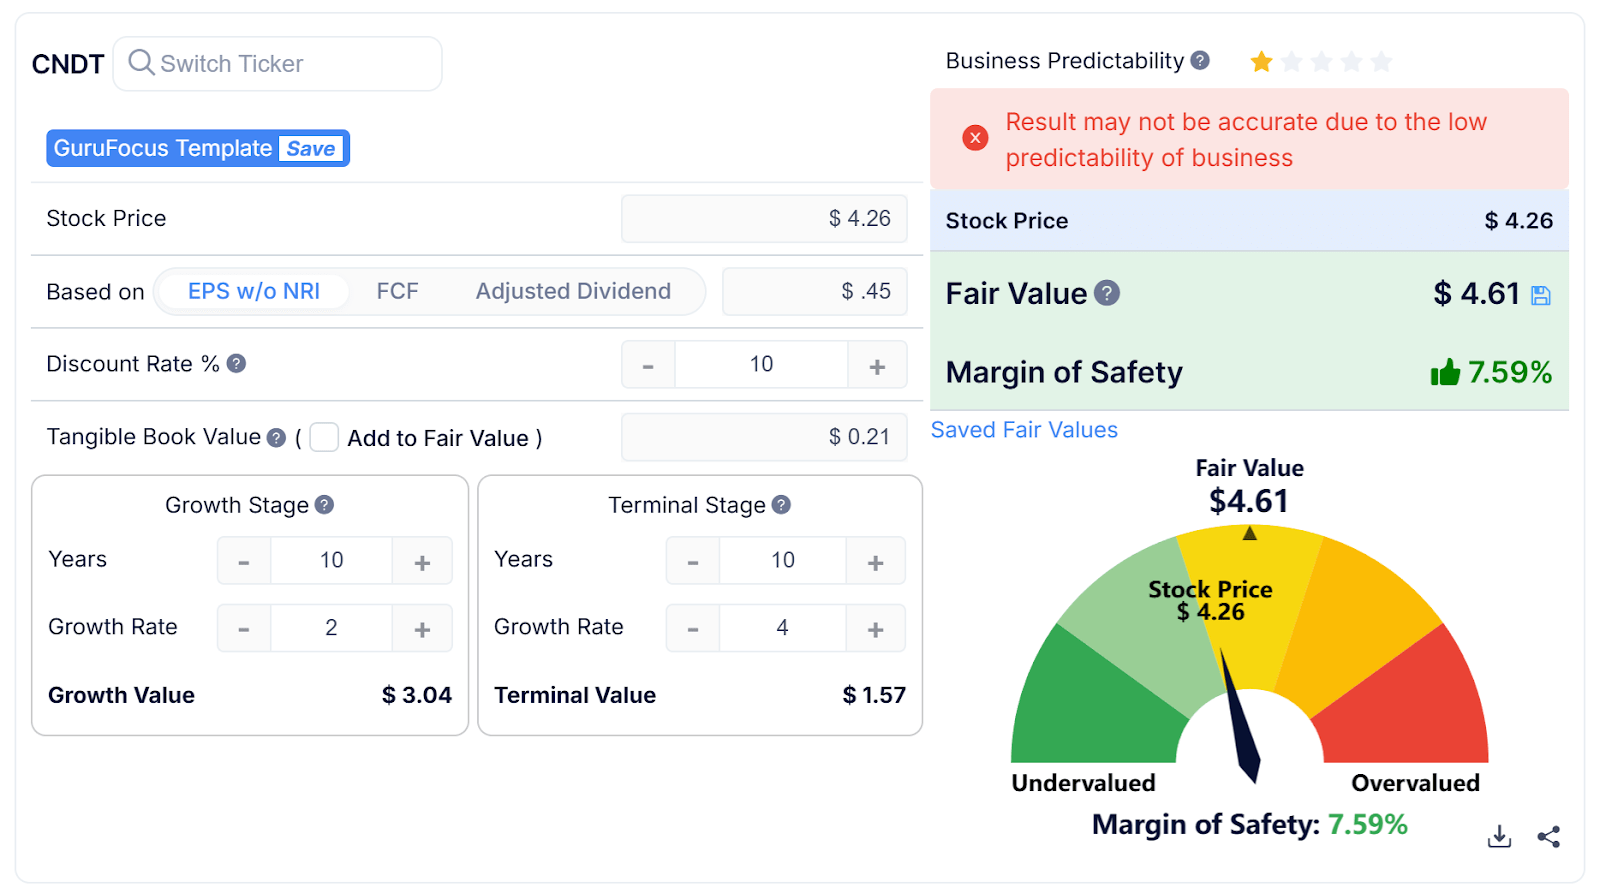This screenshot has height=893, width=1600.
Task: Open the Fair Value question mark tooltip
Action: pos(1107,293)
